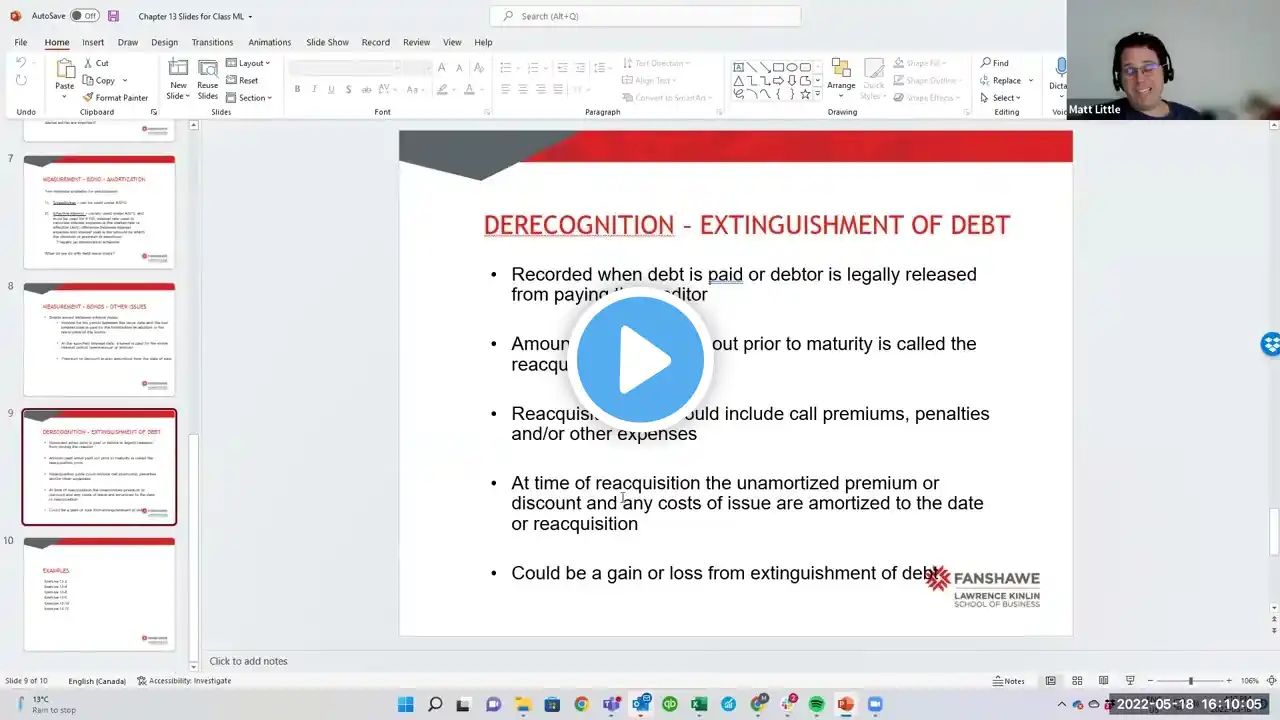1280x720 pixels.
Task: Open Windows taskbar search
Action: tap(435, 705)
